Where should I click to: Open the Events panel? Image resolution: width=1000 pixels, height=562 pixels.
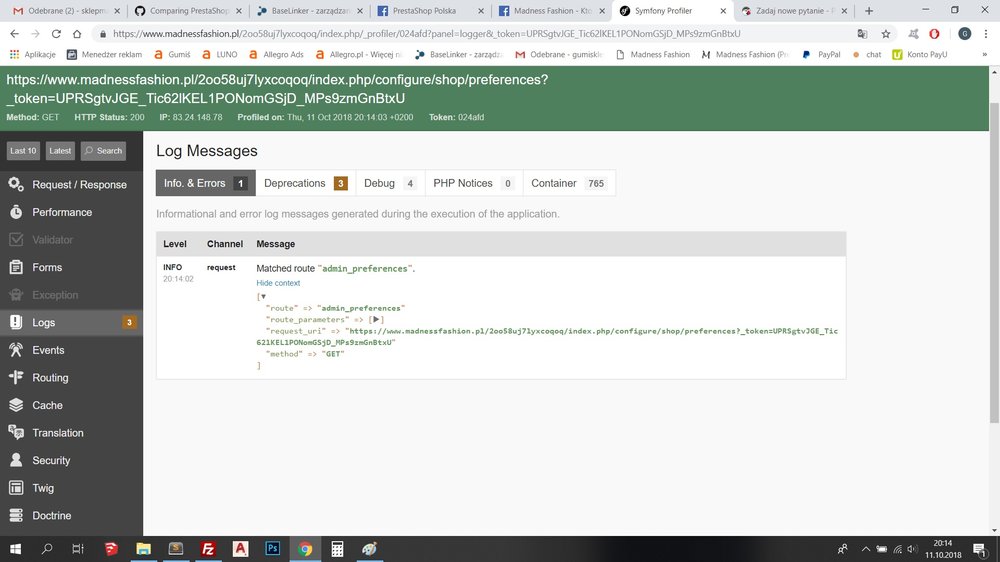coord(71,350)
